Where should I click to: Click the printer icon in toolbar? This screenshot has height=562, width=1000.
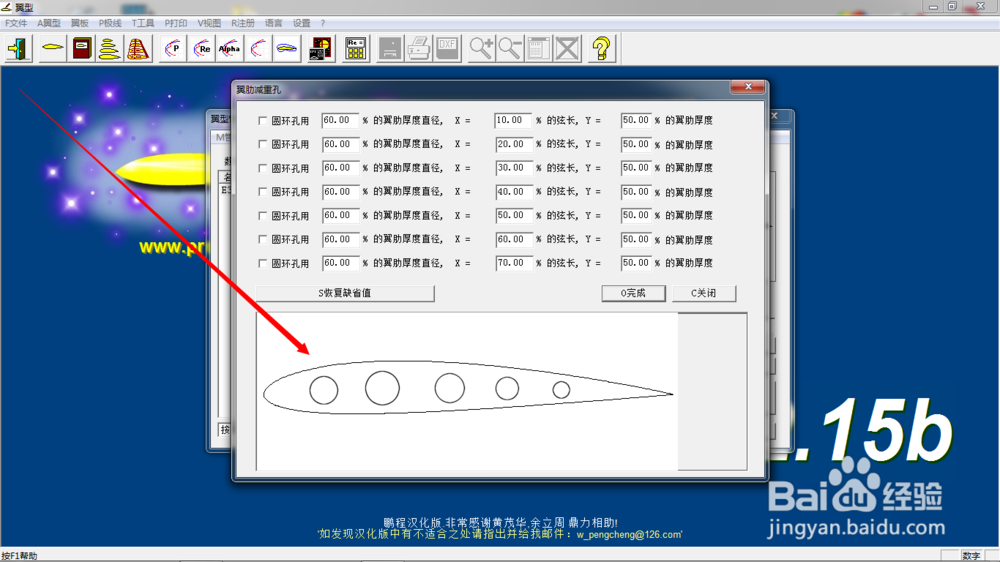click(418, 48)
